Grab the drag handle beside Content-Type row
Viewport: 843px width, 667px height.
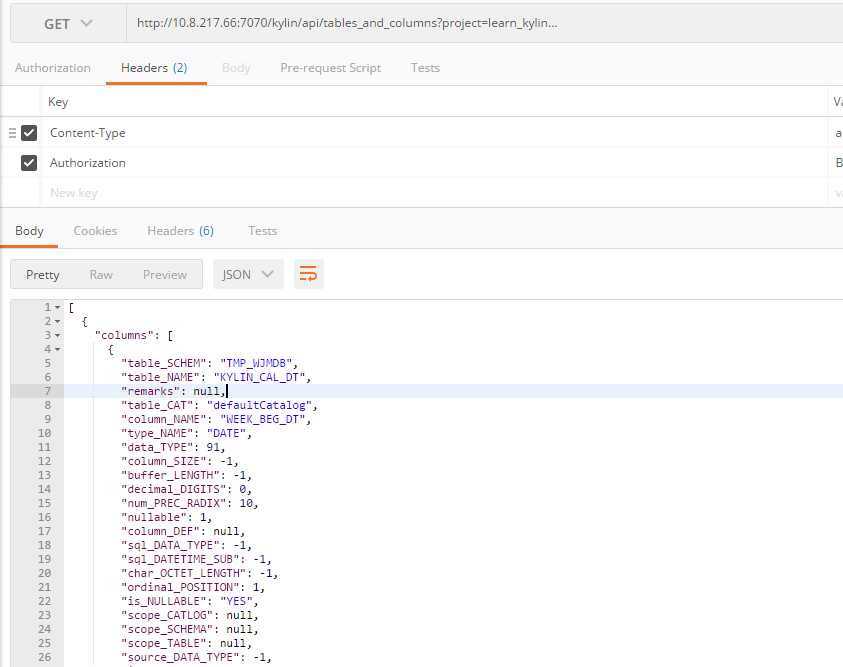coord(12,133)
